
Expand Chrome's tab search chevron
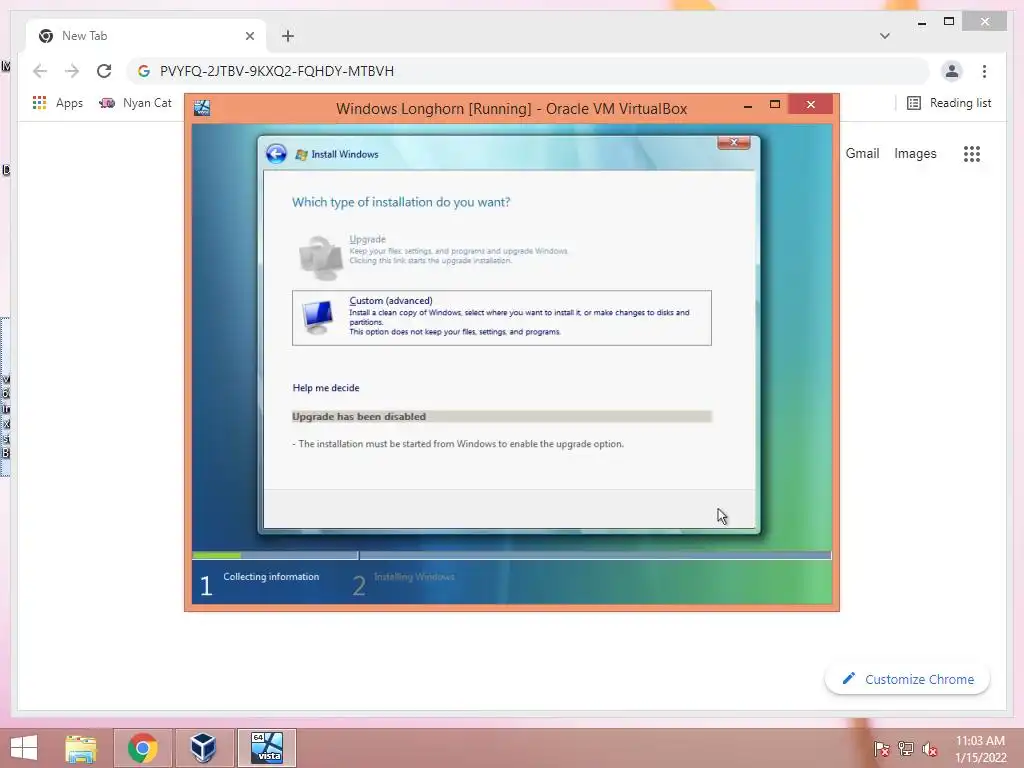[x=884, y=36]
